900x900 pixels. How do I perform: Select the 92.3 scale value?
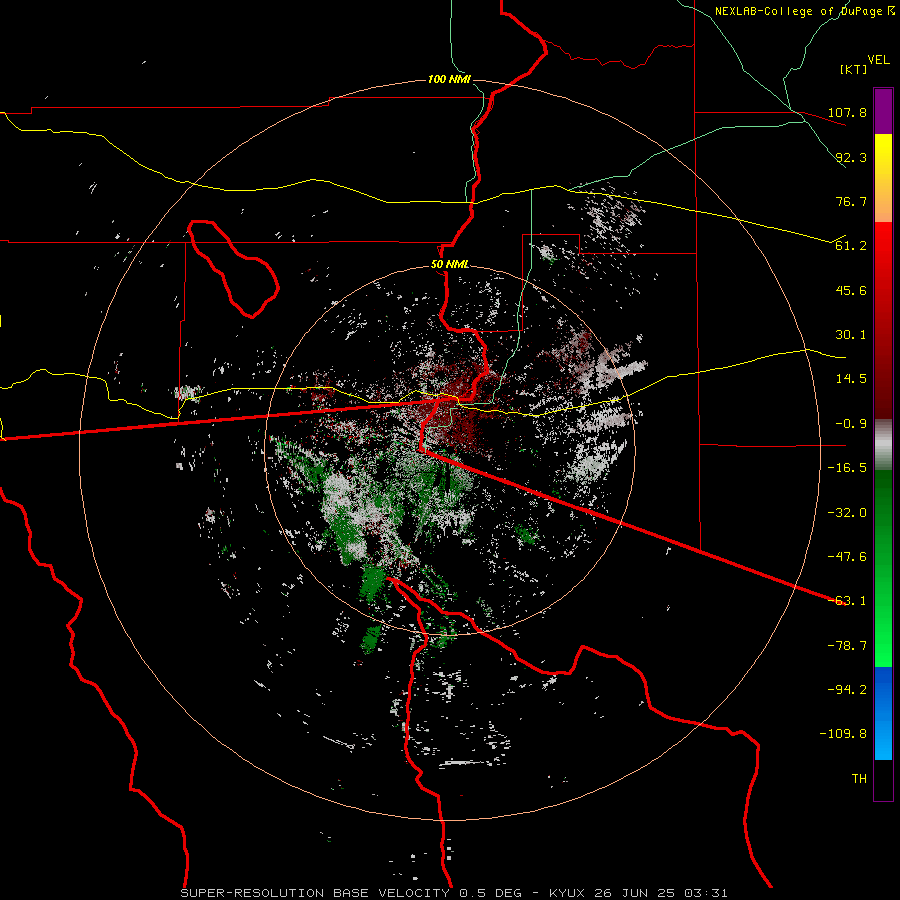pyautogui.click(x=851, y=157)
